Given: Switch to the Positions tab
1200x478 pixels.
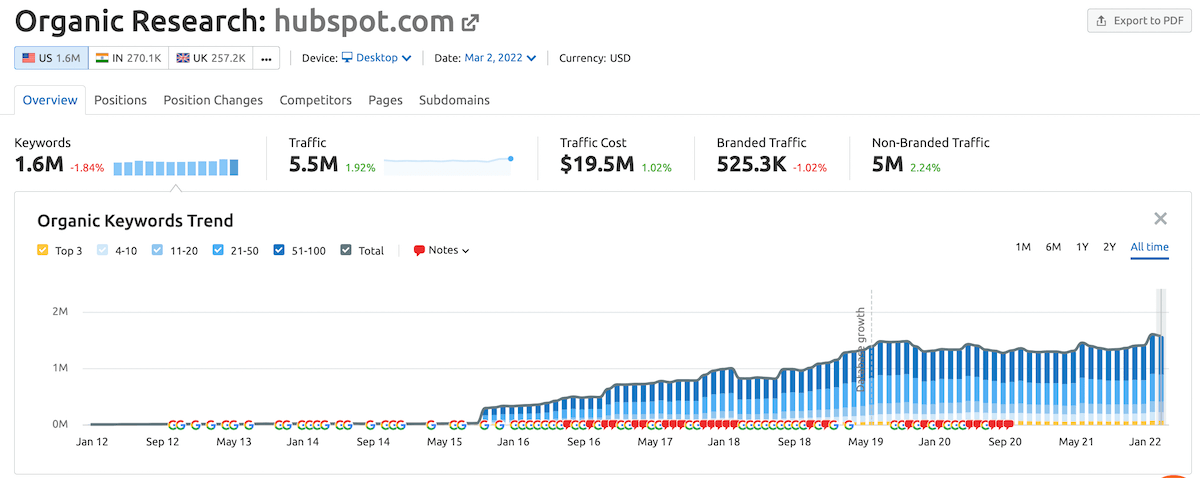Looking at the screenshot, I should point(120,100).
